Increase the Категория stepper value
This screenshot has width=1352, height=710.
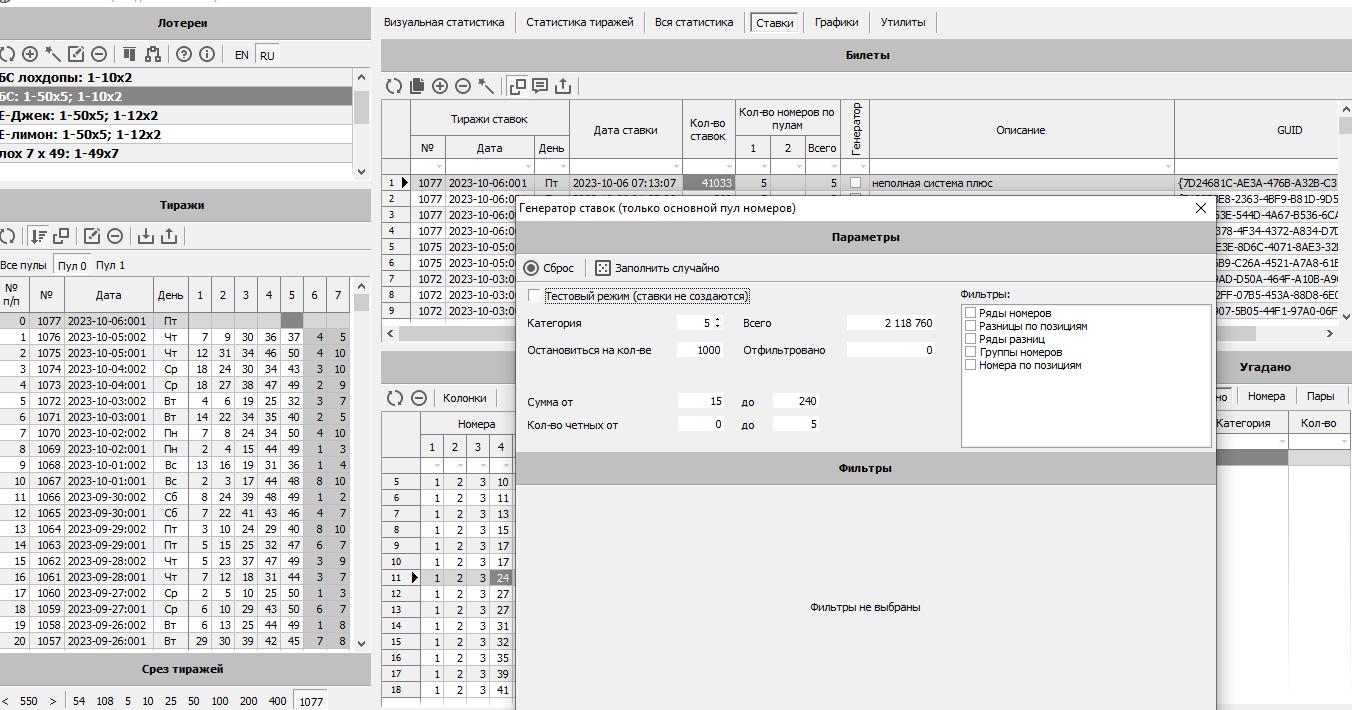[x=717, y=320]
